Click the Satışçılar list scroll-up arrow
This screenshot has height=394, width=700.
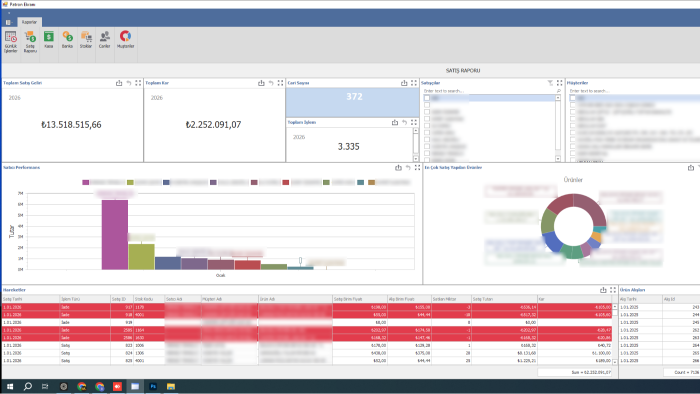558,98
